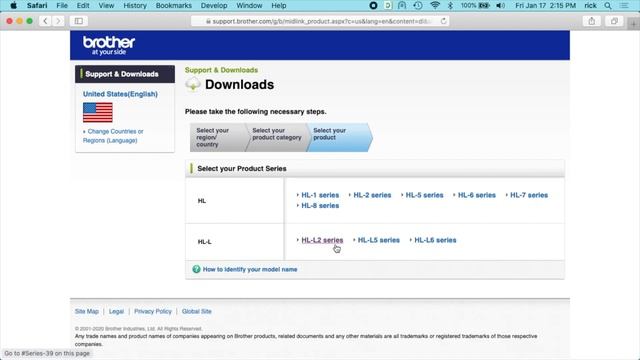Open the Window menu
This screenshot has width=640, height=360.
pos(249,6)
